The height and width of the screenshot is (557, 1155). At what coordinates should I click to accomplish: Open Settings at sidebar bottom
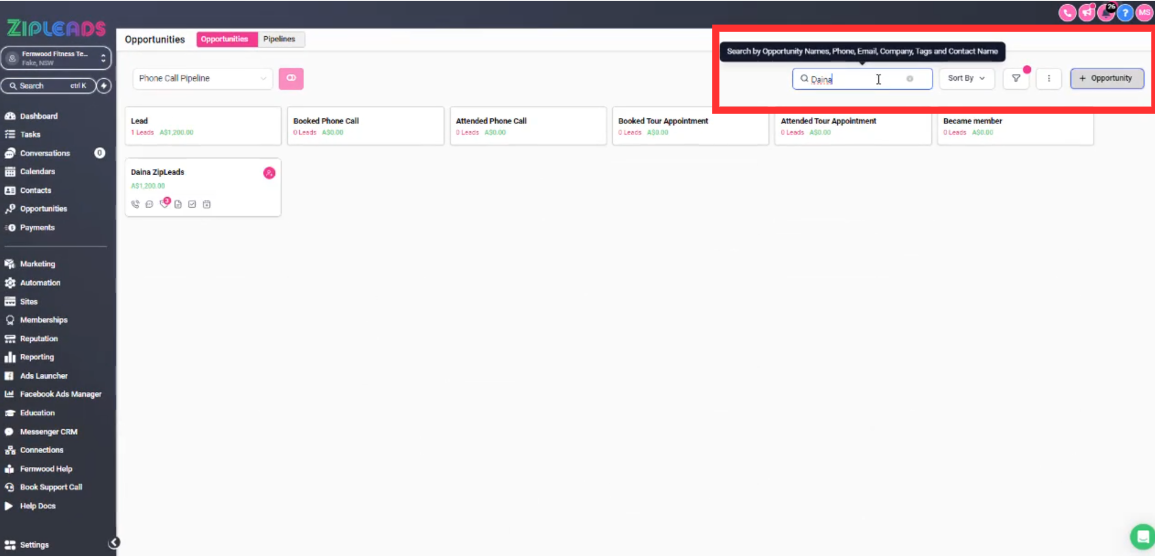(35, 545)
